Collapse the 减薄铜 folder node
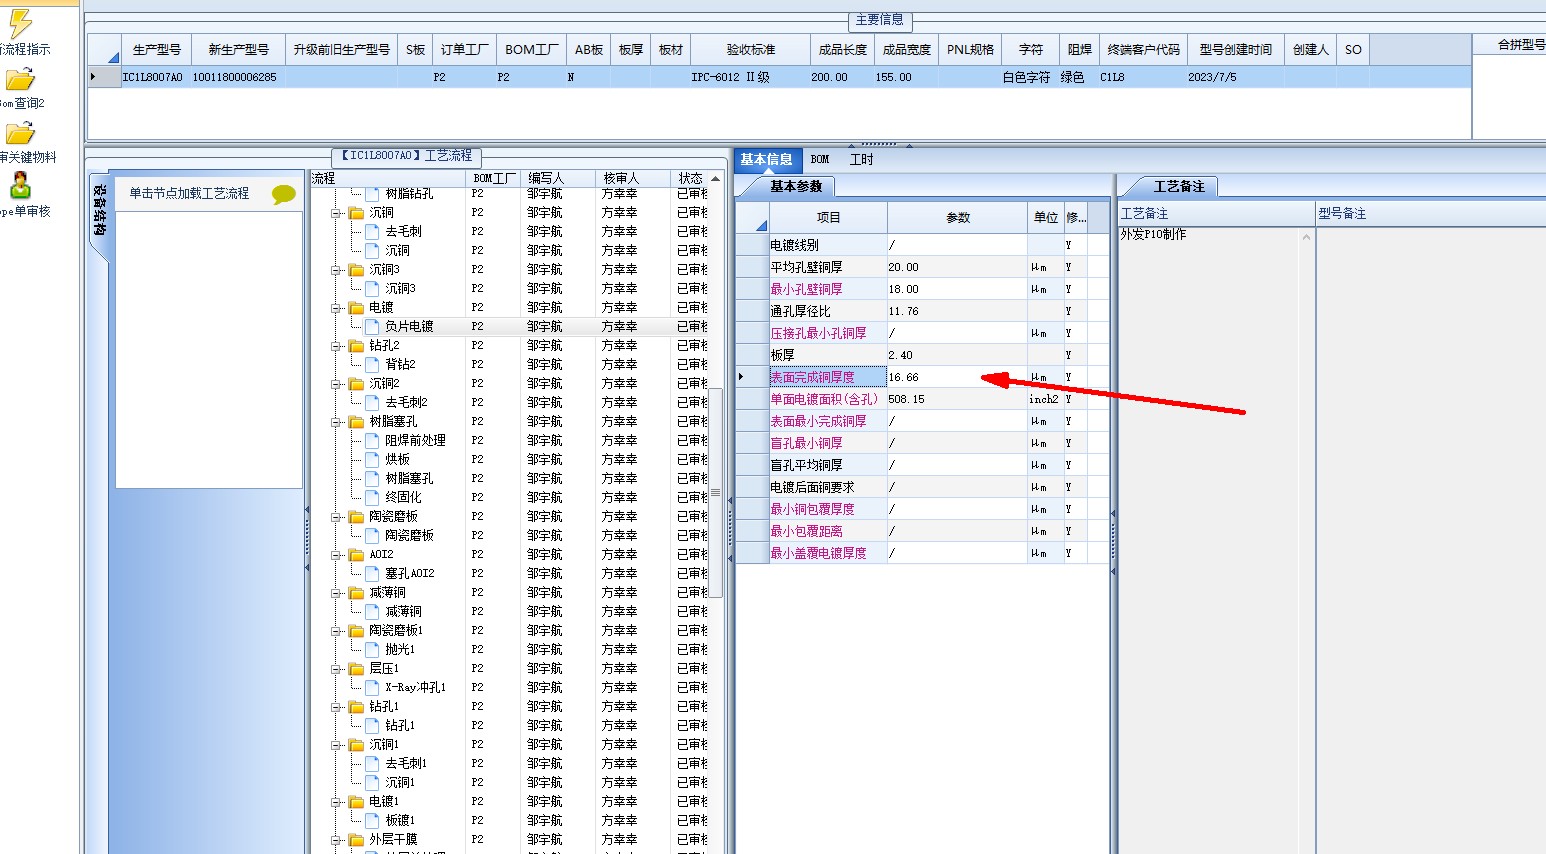The width and height of the screenshot is (1546, 854). [337, 593]
